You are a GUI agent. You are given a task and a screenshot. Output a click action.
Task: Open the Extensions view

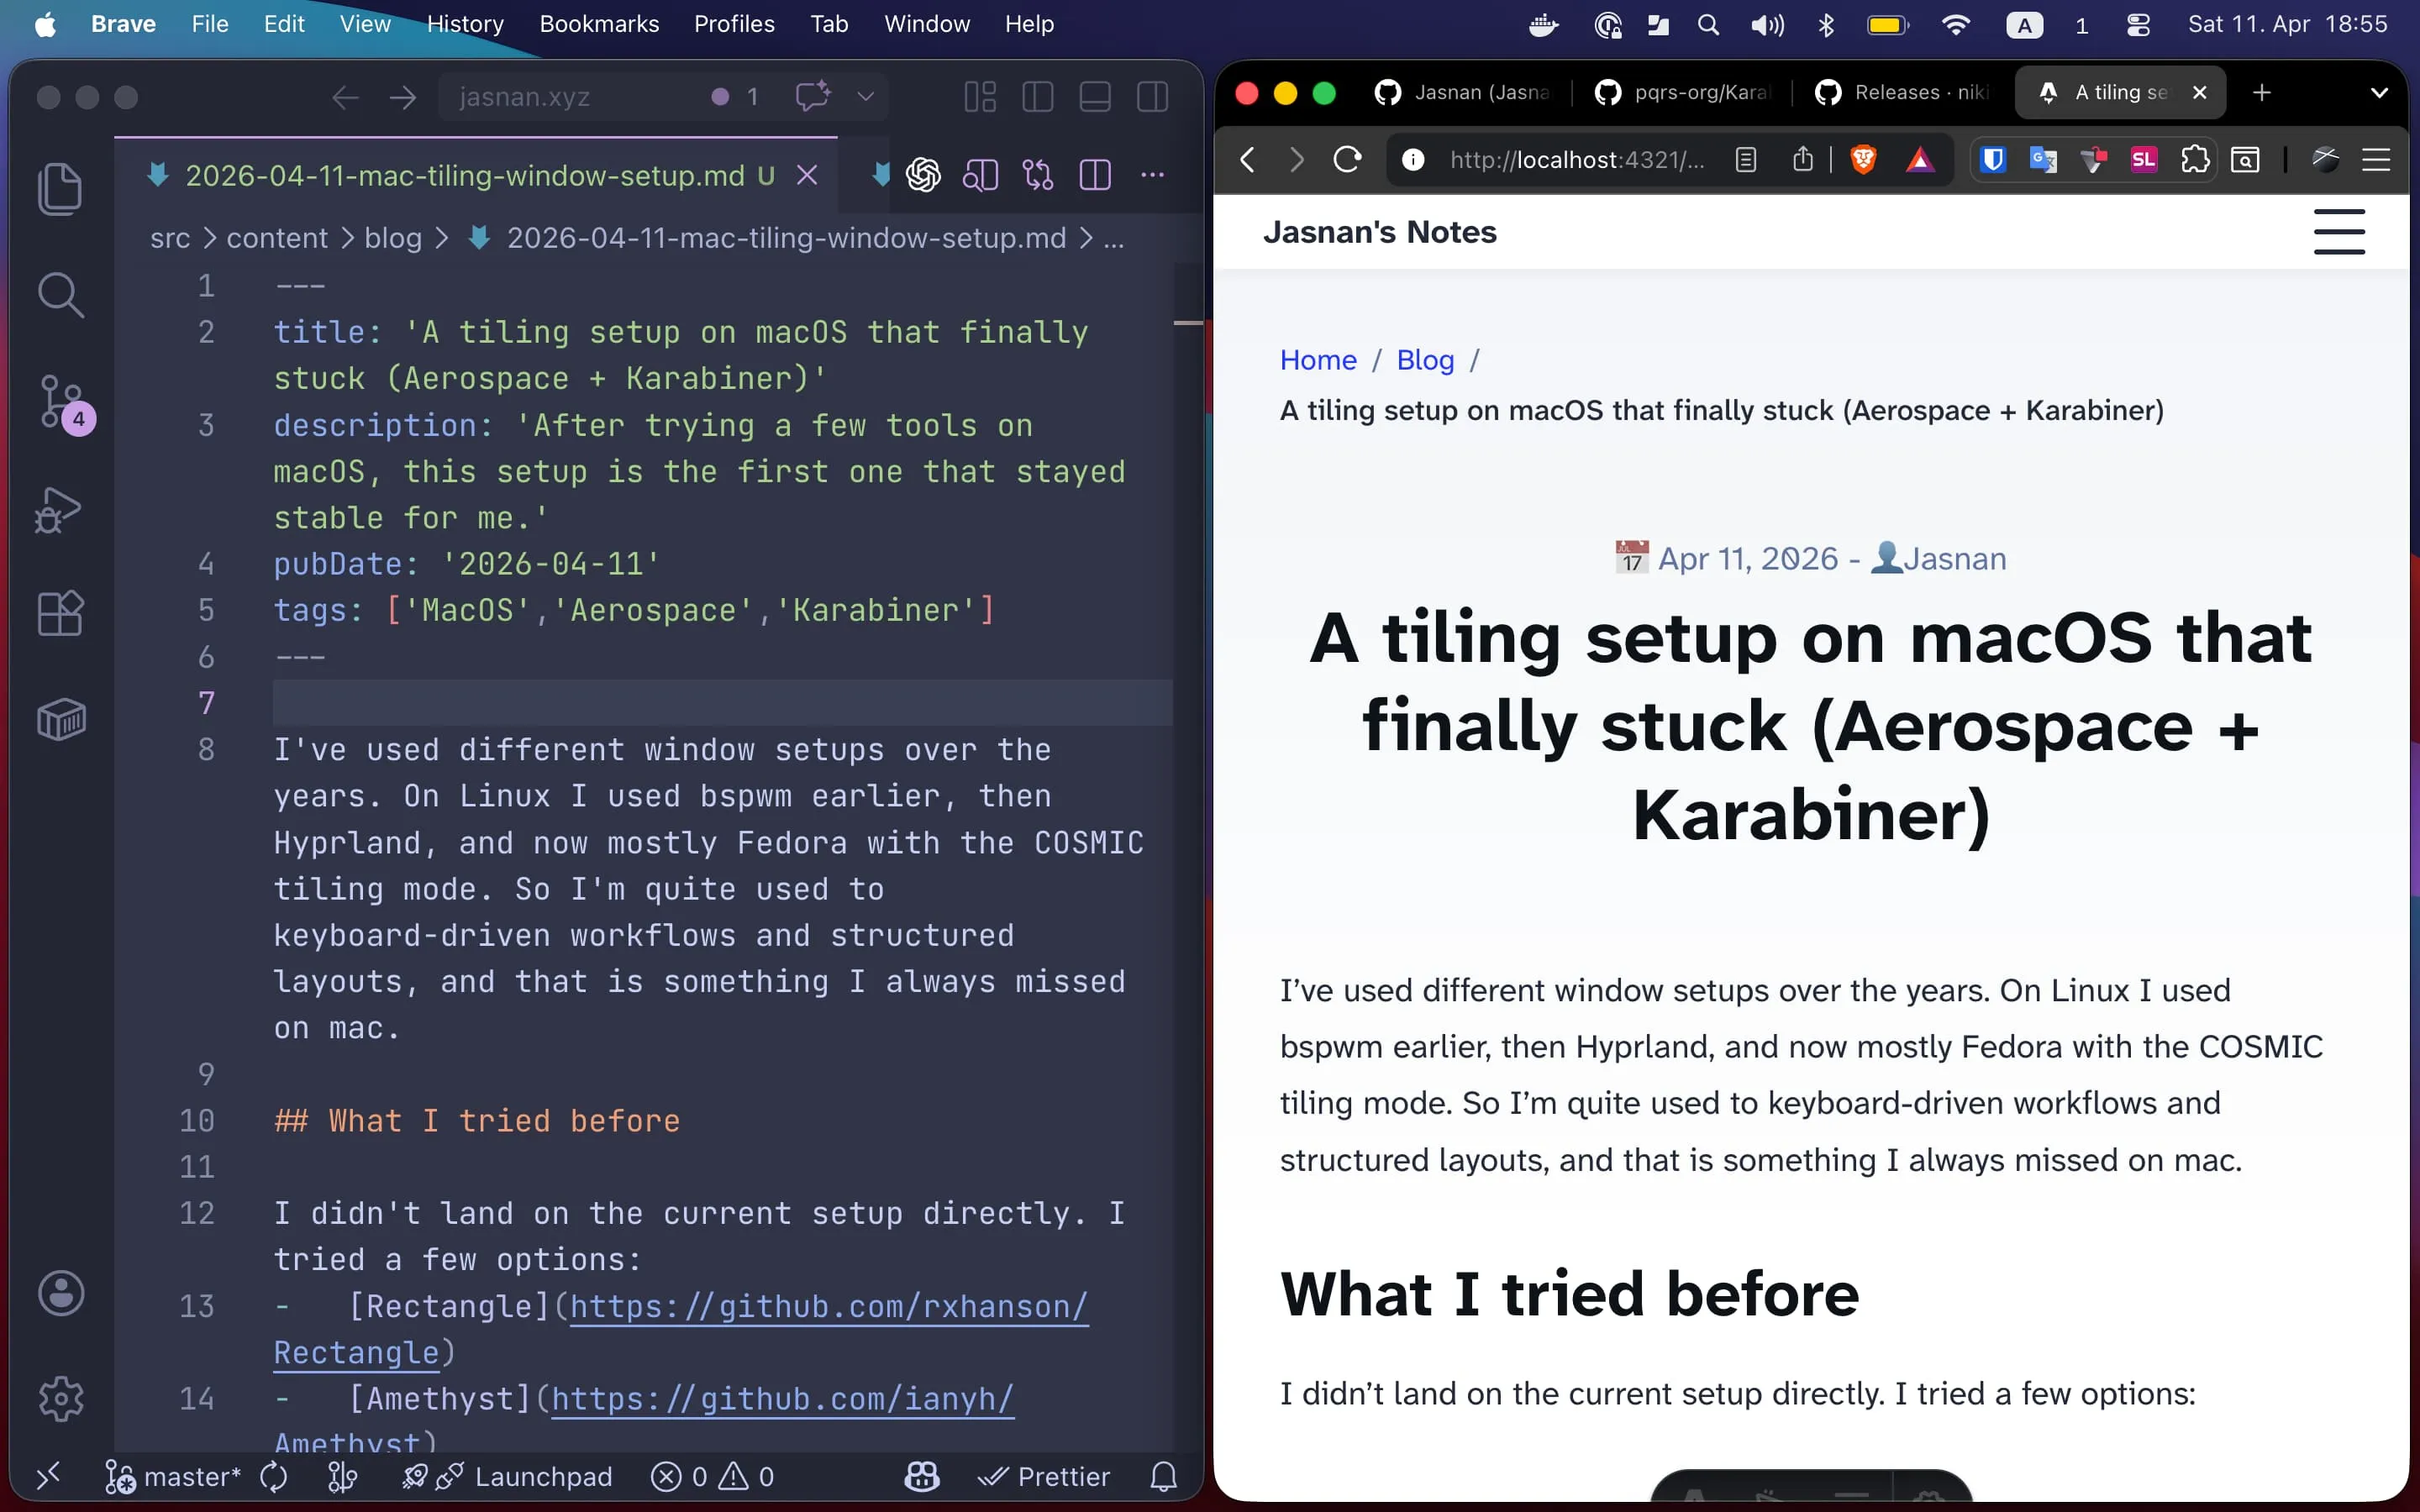tap(60, 612)
